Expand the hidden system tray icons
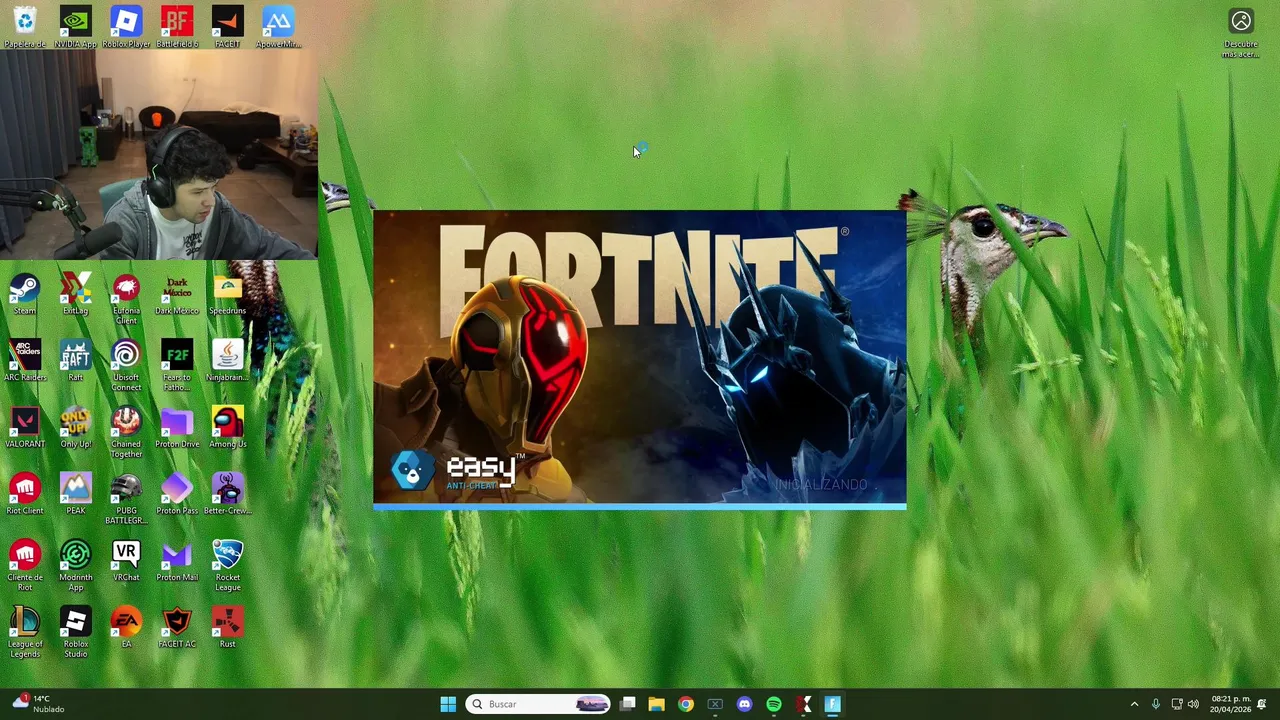Screen dimensions: 1280x720 [1134, 704]
